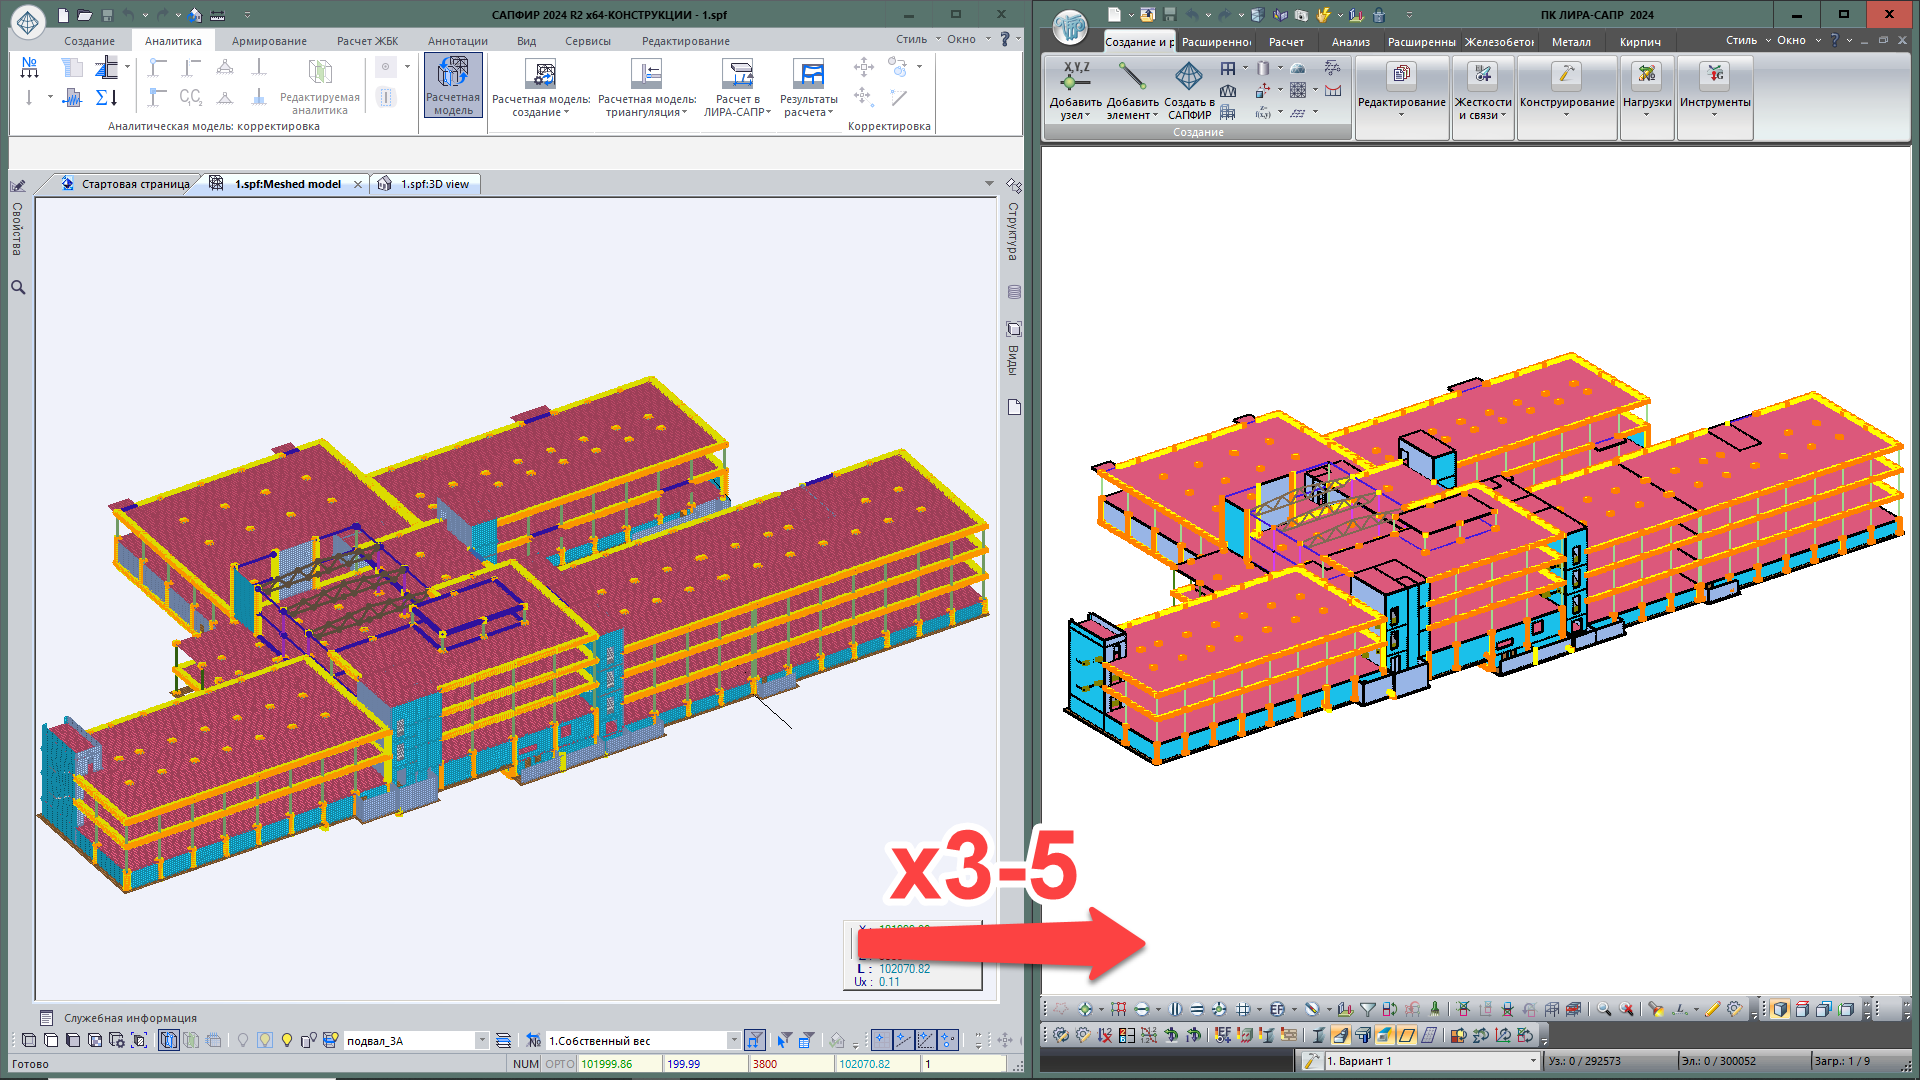Click the zoom magnifier in LIRA toolbar
Viewport: 1920px width, 1080px height.
(1603, 1009)
